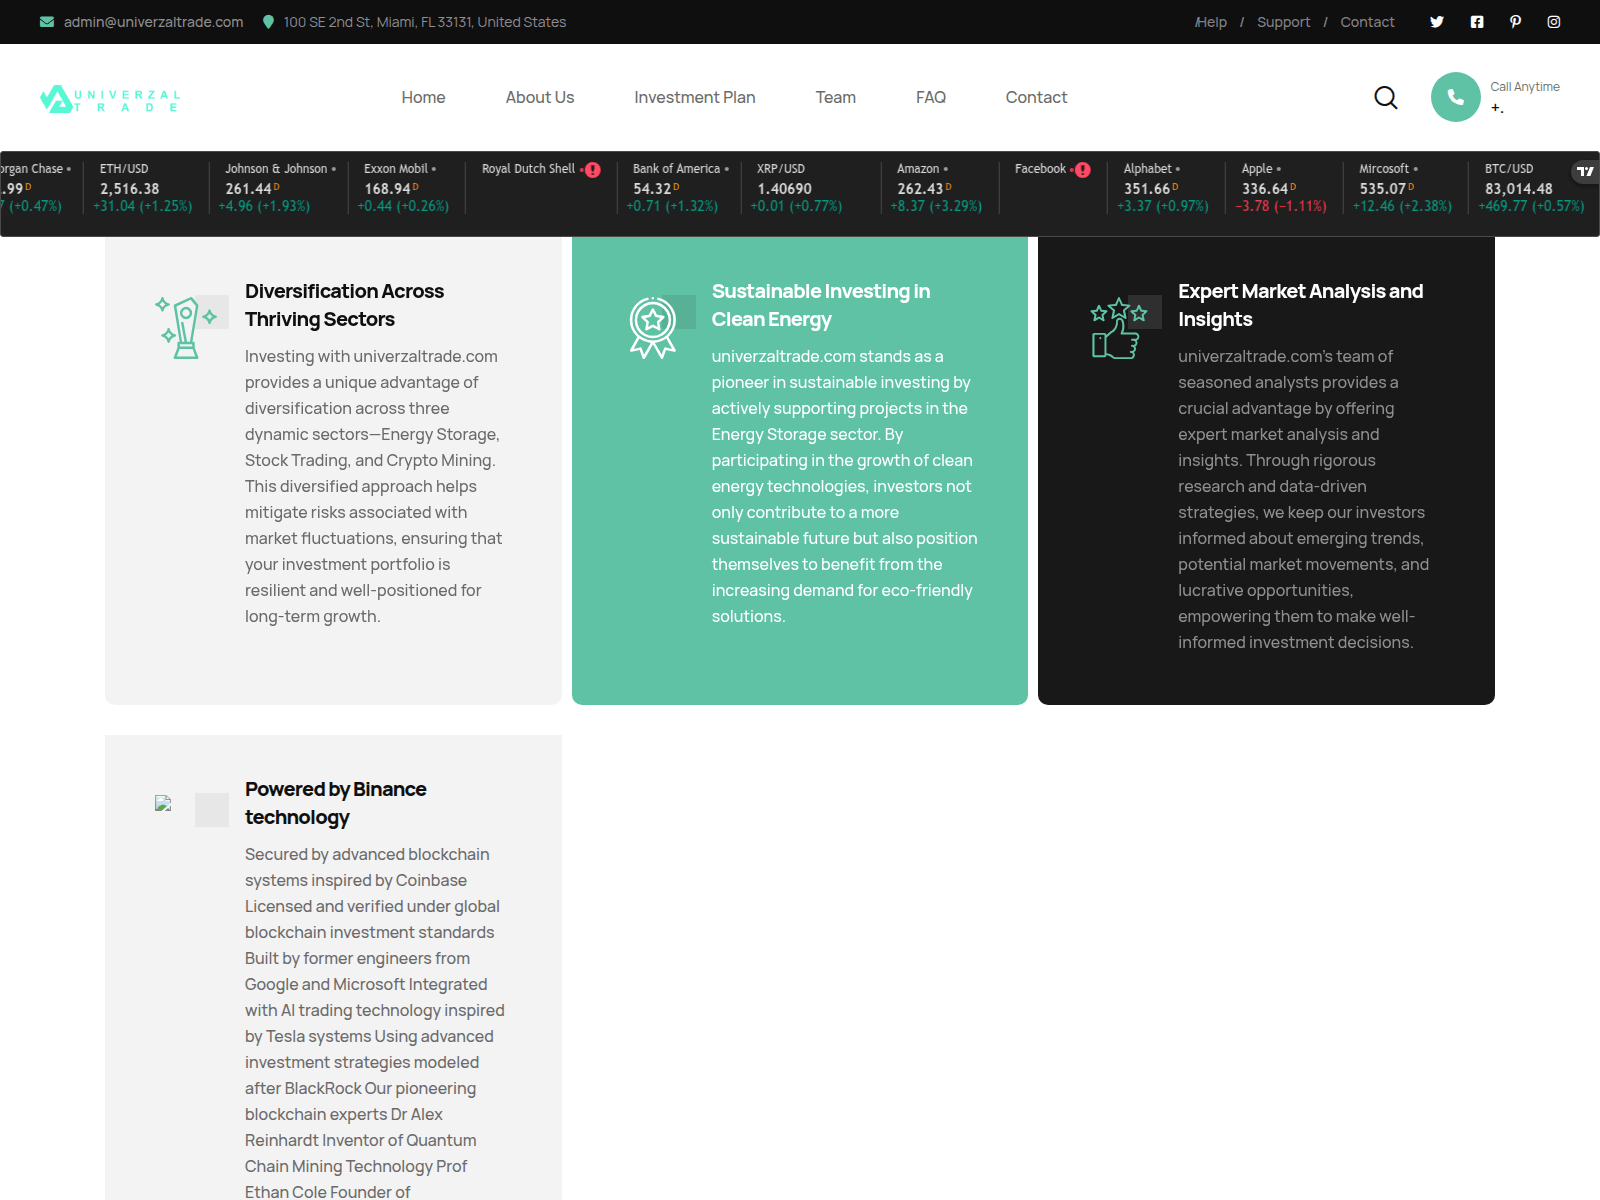Click the Facebook ticker error icon

pyautogui.click(x=1083, y=170)
